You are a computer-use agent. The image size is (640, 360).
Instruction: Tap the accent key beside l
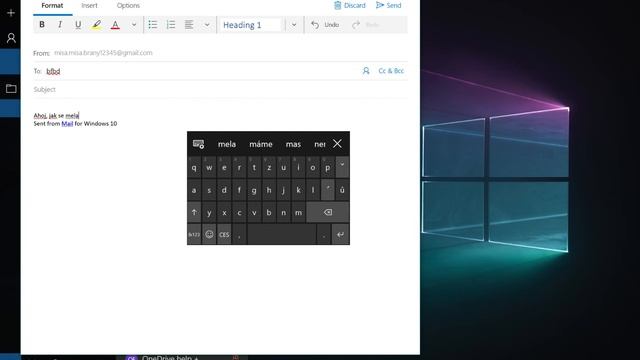pos(328,190)
